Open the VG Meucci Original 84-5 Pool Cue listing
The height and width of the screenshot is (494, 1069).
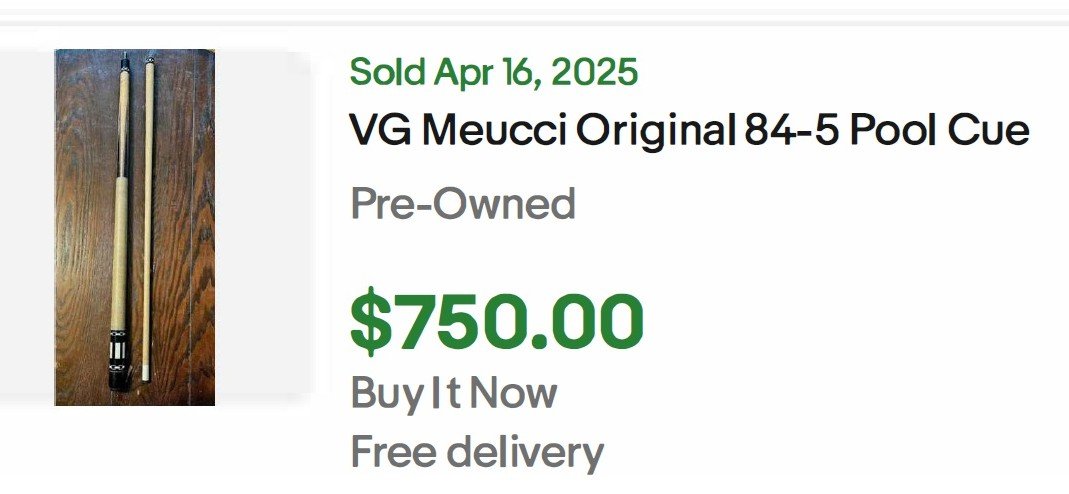click(x=689, y=130)
